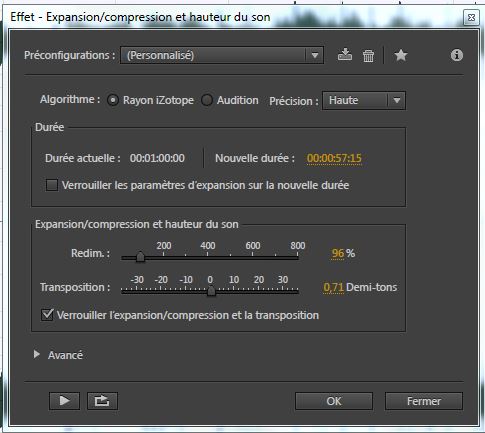Click the Redim. slider handle
485x433 pixels.
[140, 257]
